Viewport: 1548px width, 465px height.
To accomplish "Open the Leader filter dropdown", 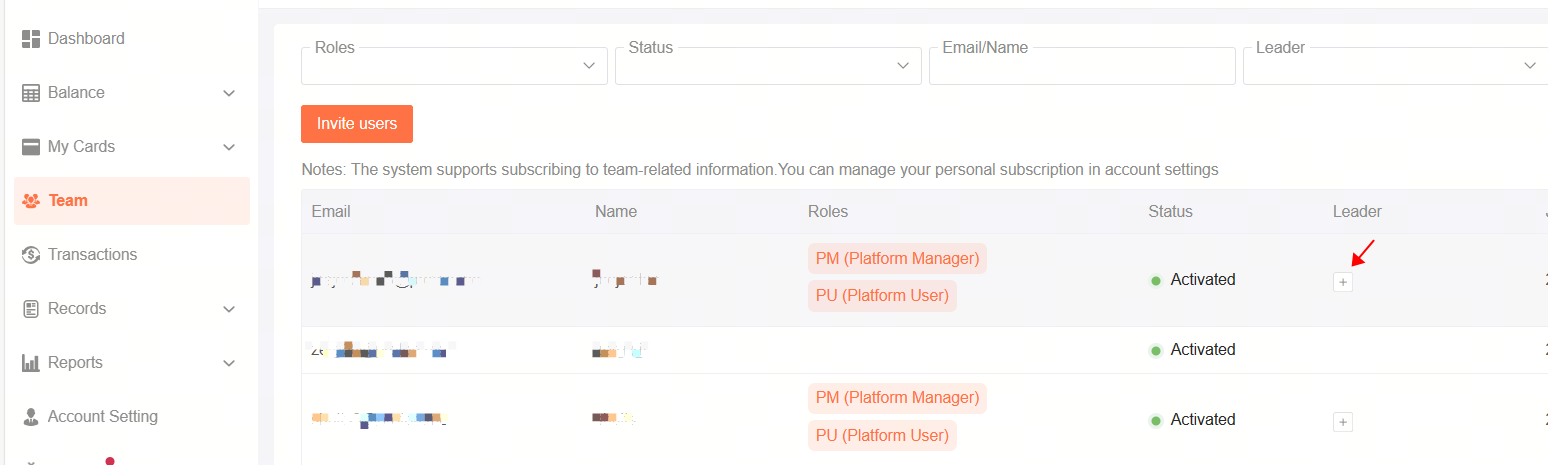I will click(1395, 65).
